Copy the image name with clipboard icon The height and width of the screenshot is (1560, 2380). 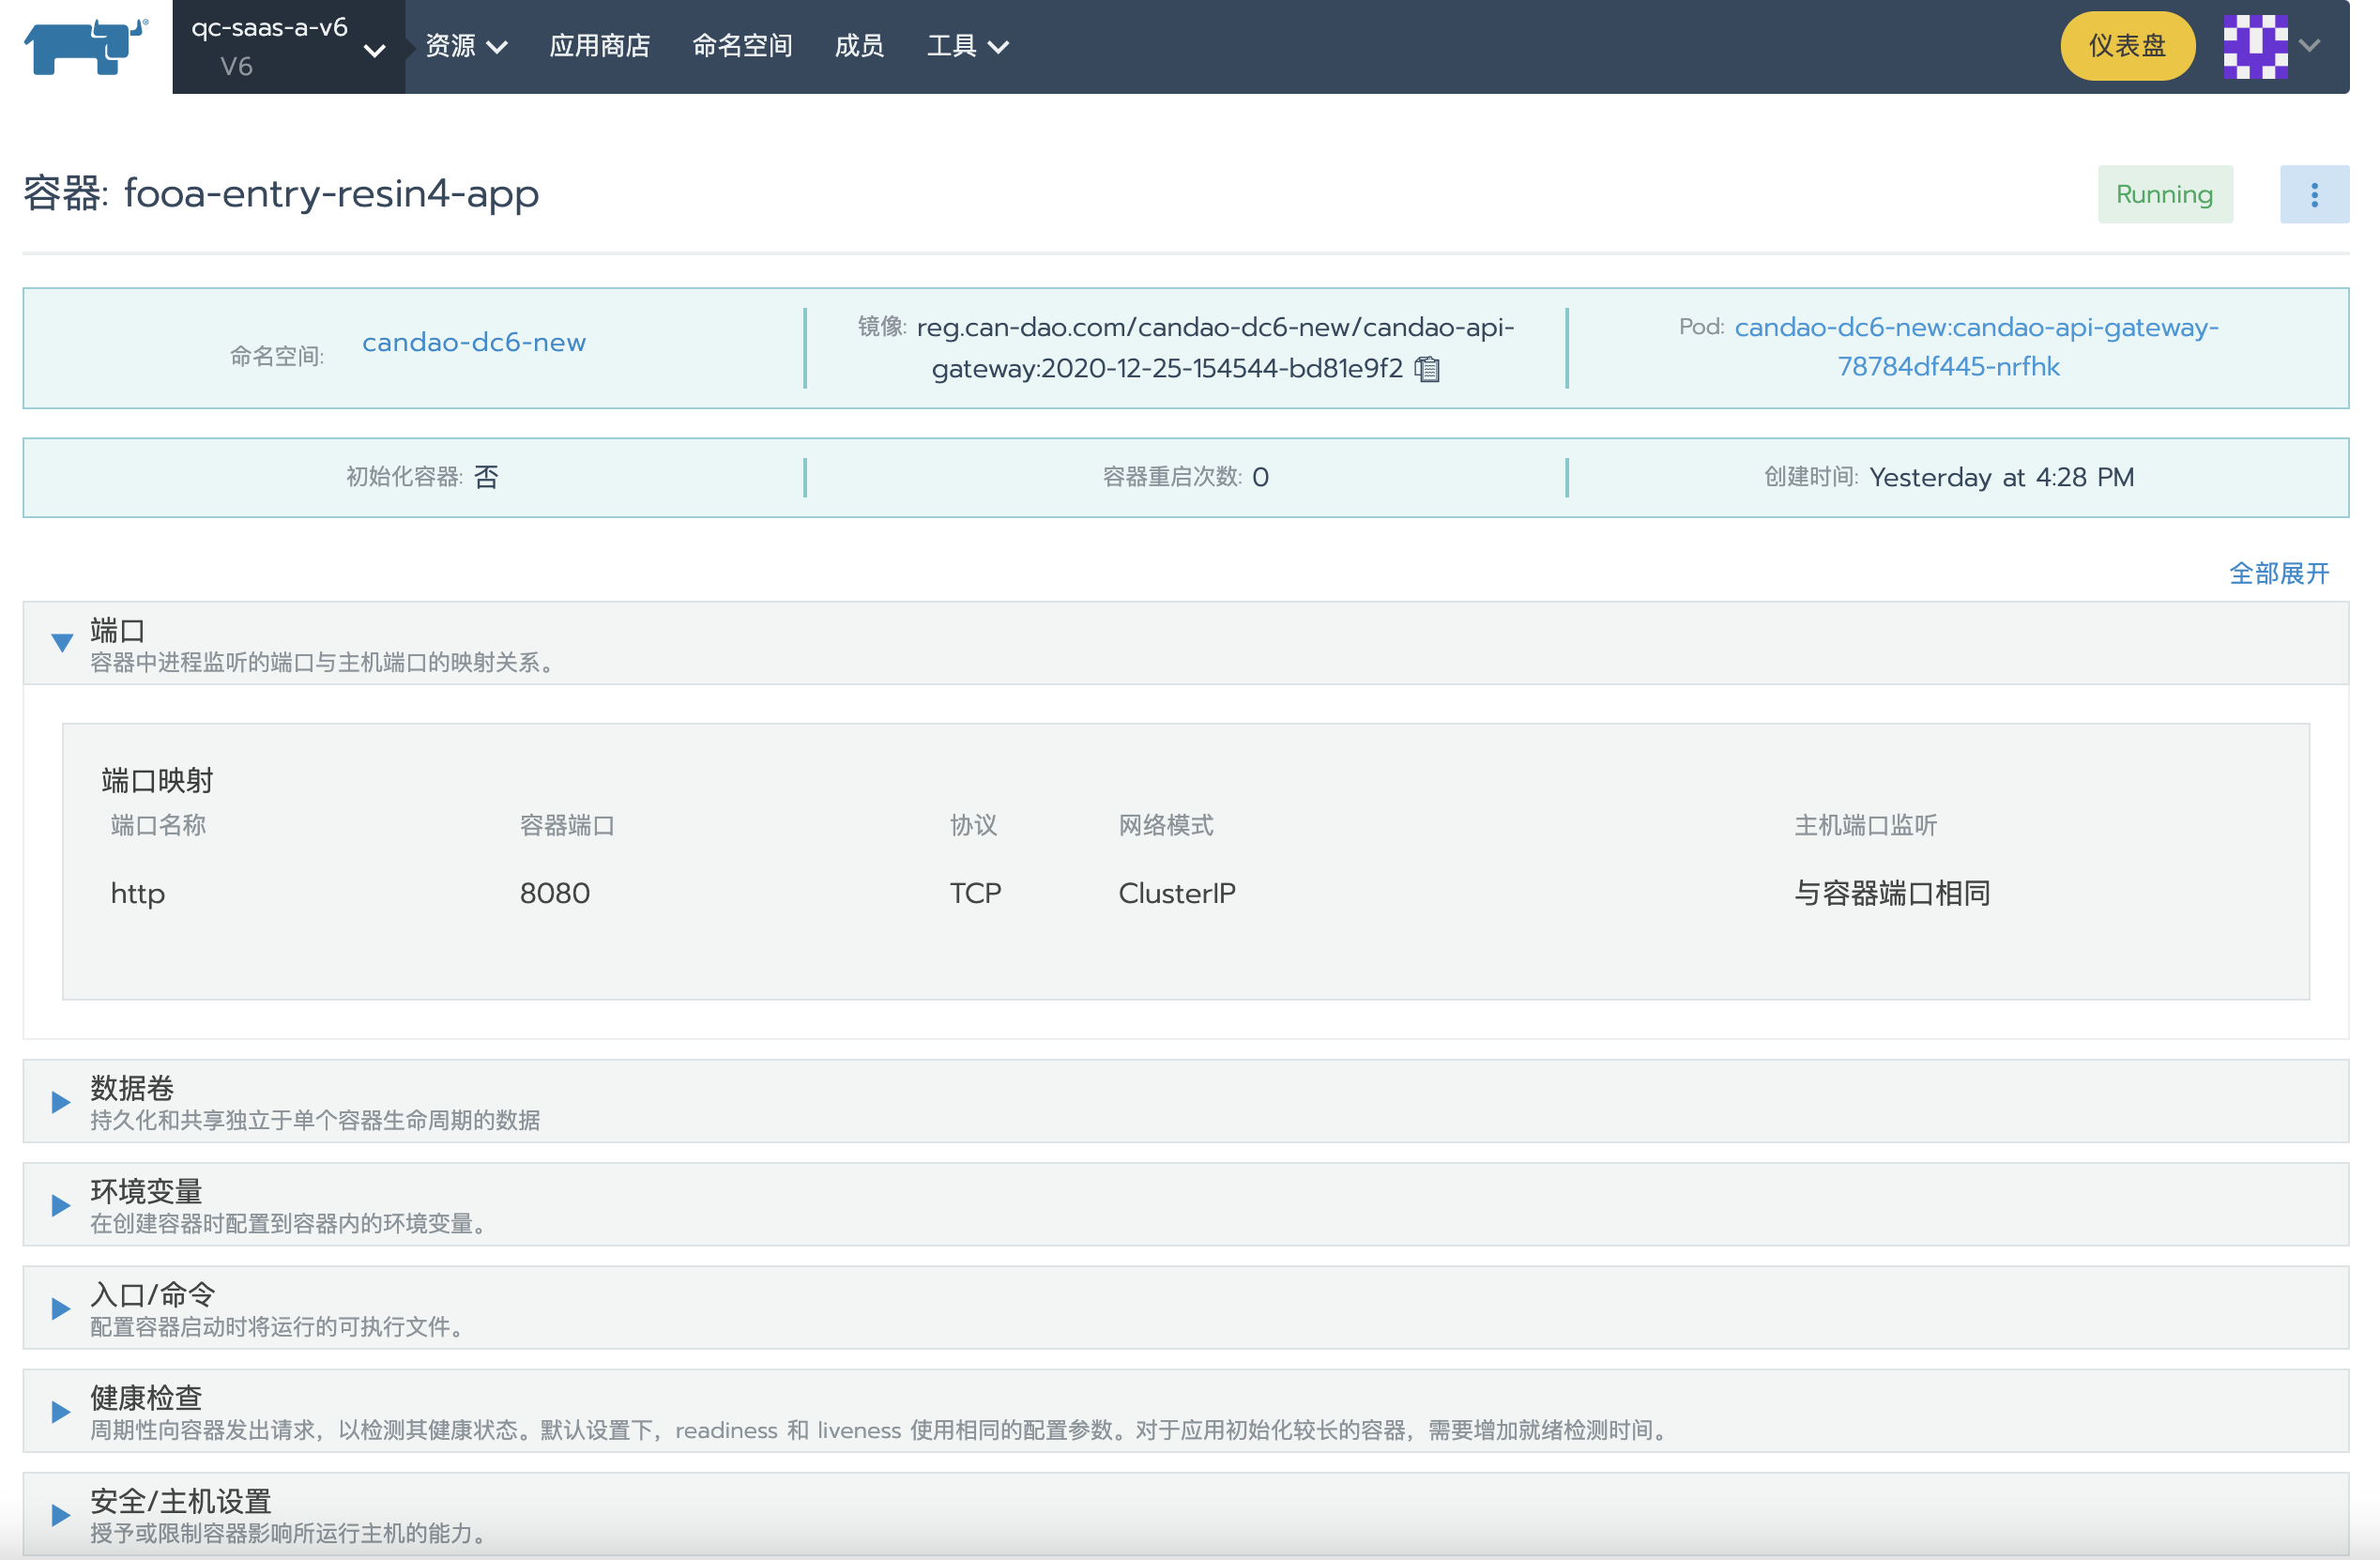tap(1427, 369)
